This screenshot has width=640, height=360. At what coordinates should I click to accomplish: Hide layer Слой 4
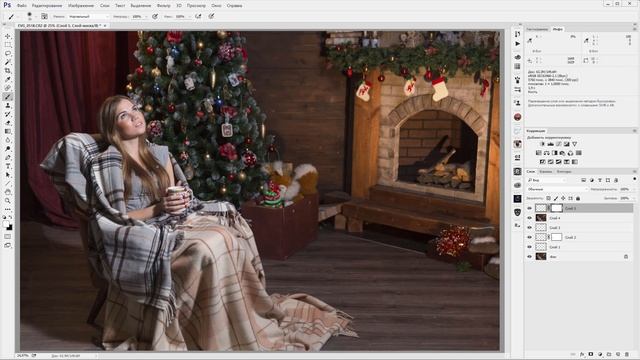coord(529,218)
